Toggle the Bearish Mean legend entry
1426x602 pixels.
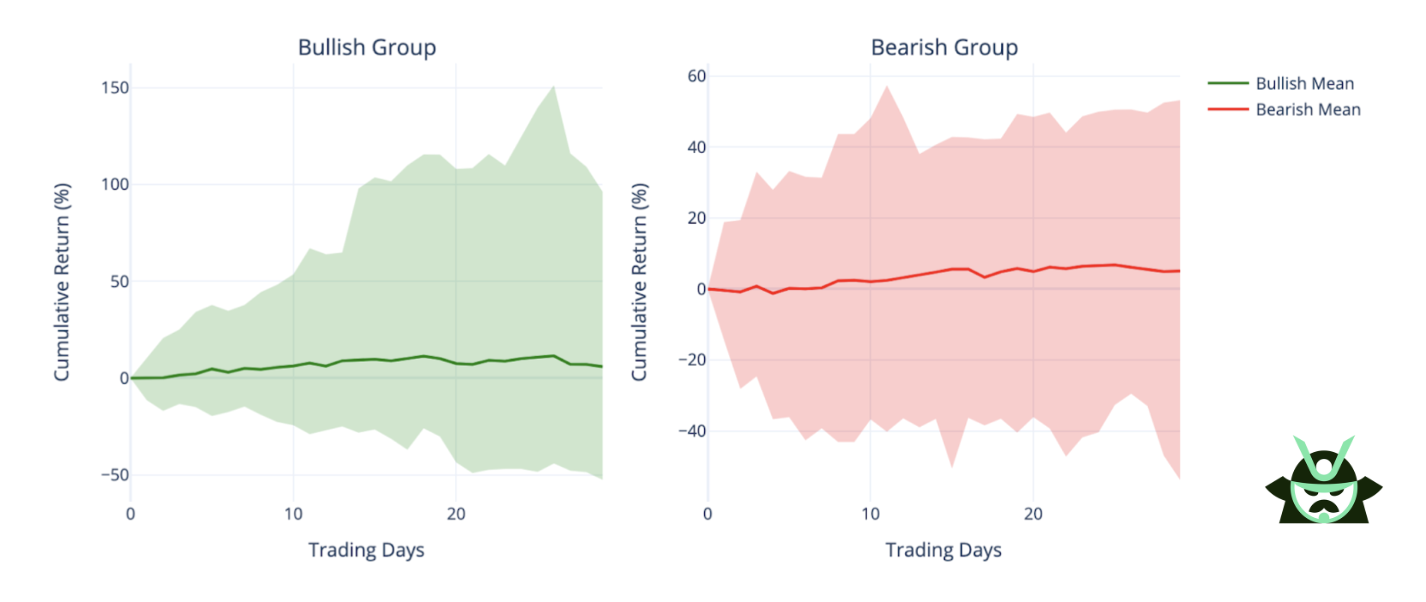(x=1285, y=110)
